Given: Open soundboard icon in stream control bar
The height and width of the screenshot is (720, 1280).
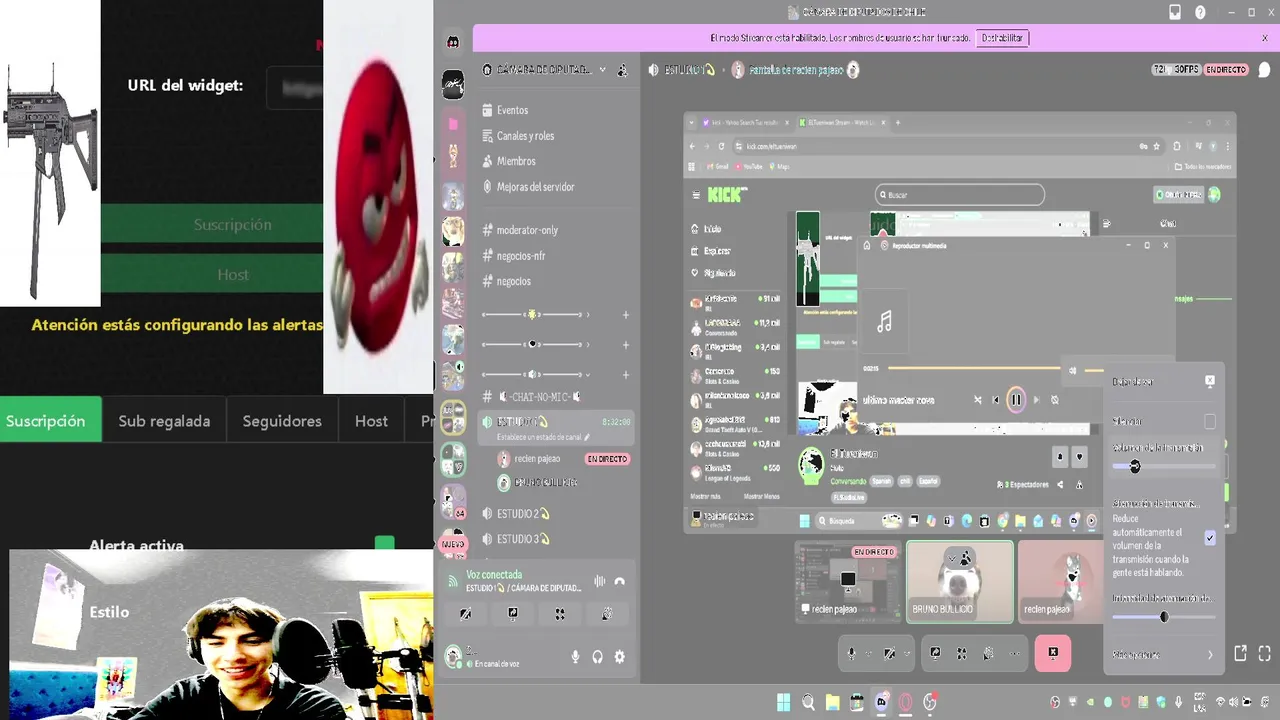Looking at the screenshot, I should pos(988,653).
